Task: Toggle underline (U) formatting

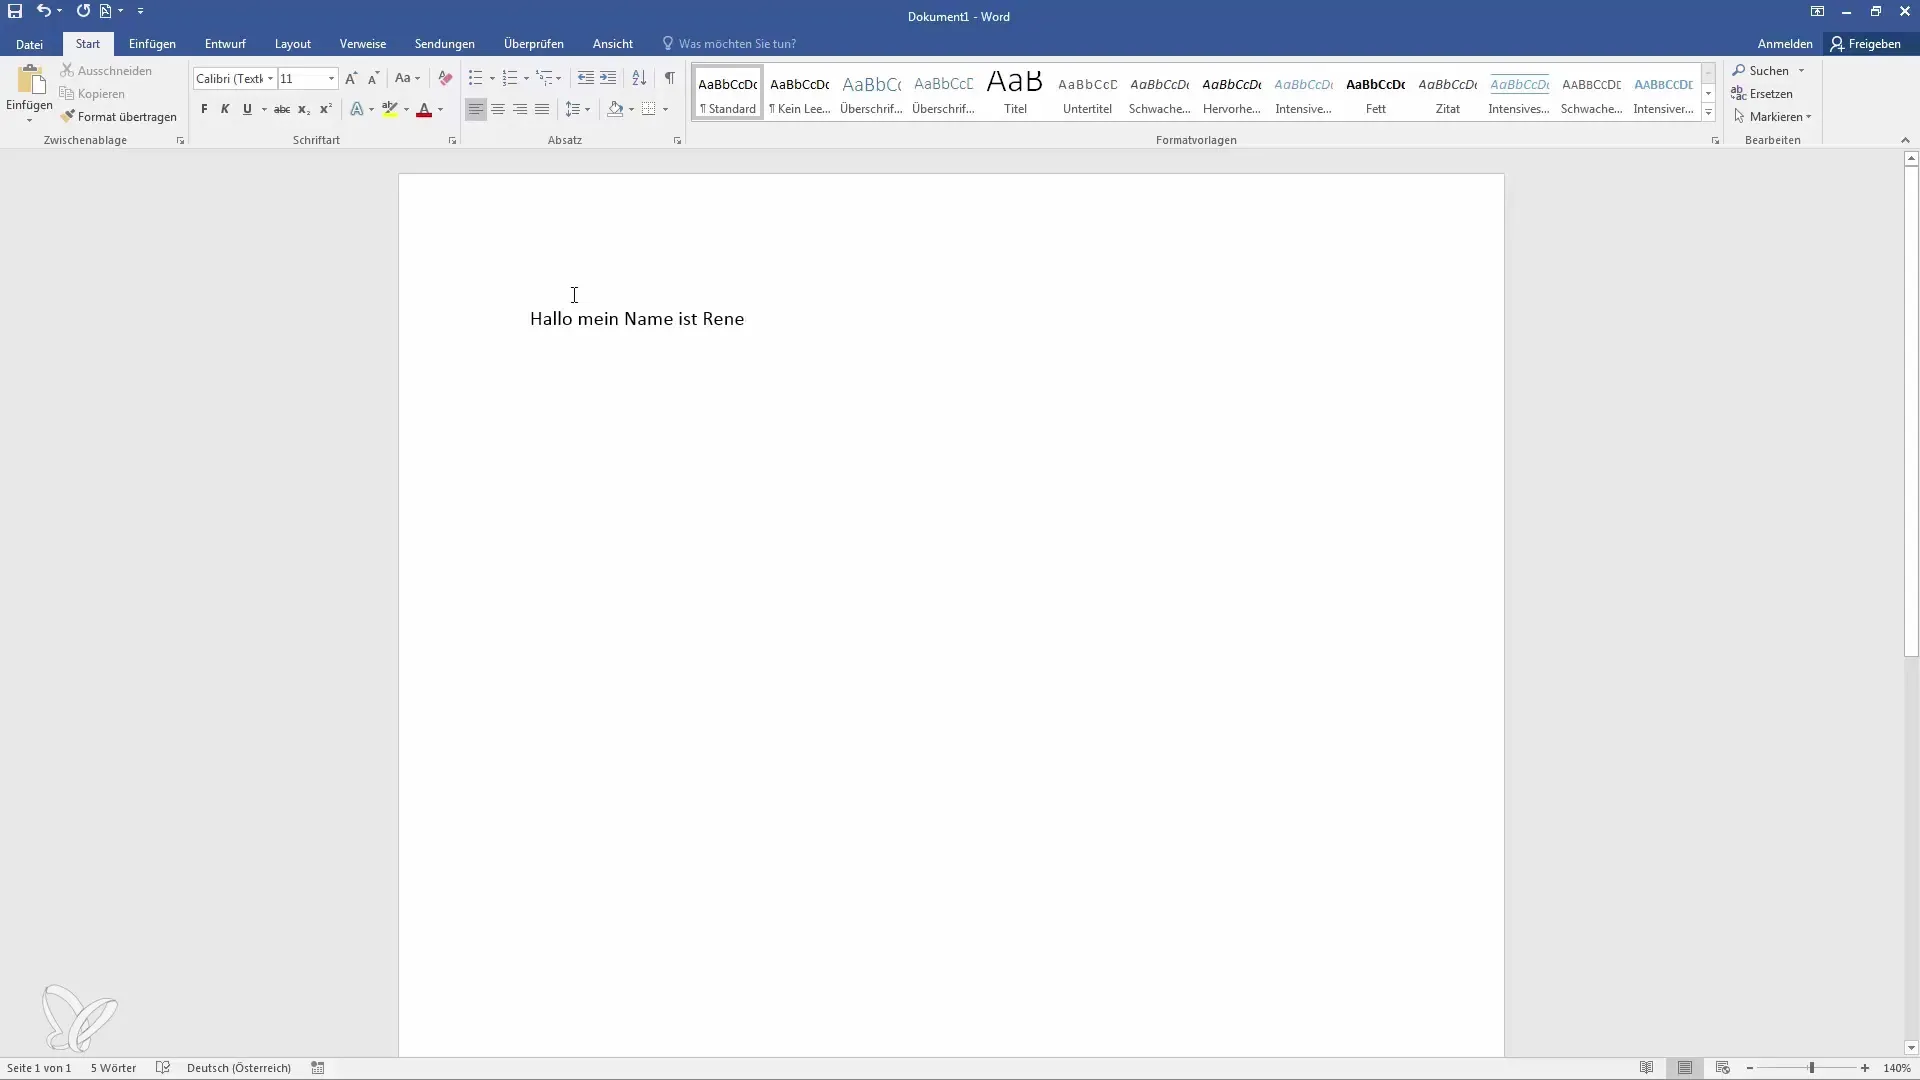Action: pos(247,109)
